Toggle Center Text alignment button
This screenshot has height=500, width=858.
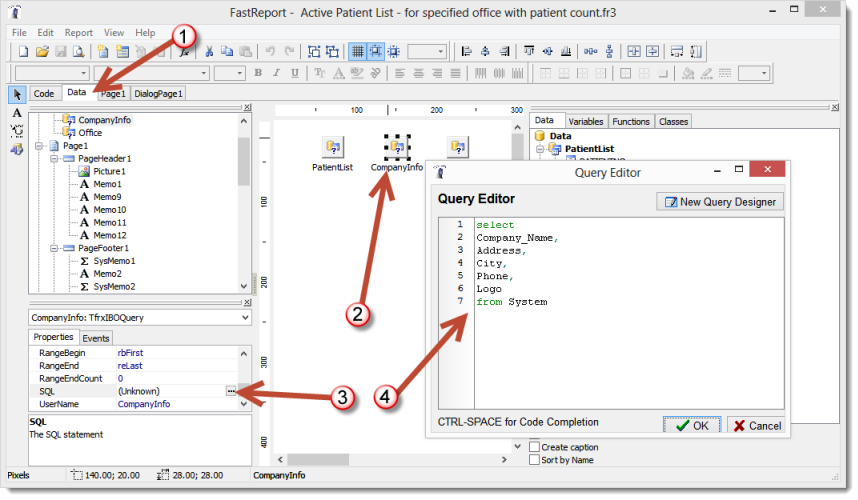[x=419, y=73]
